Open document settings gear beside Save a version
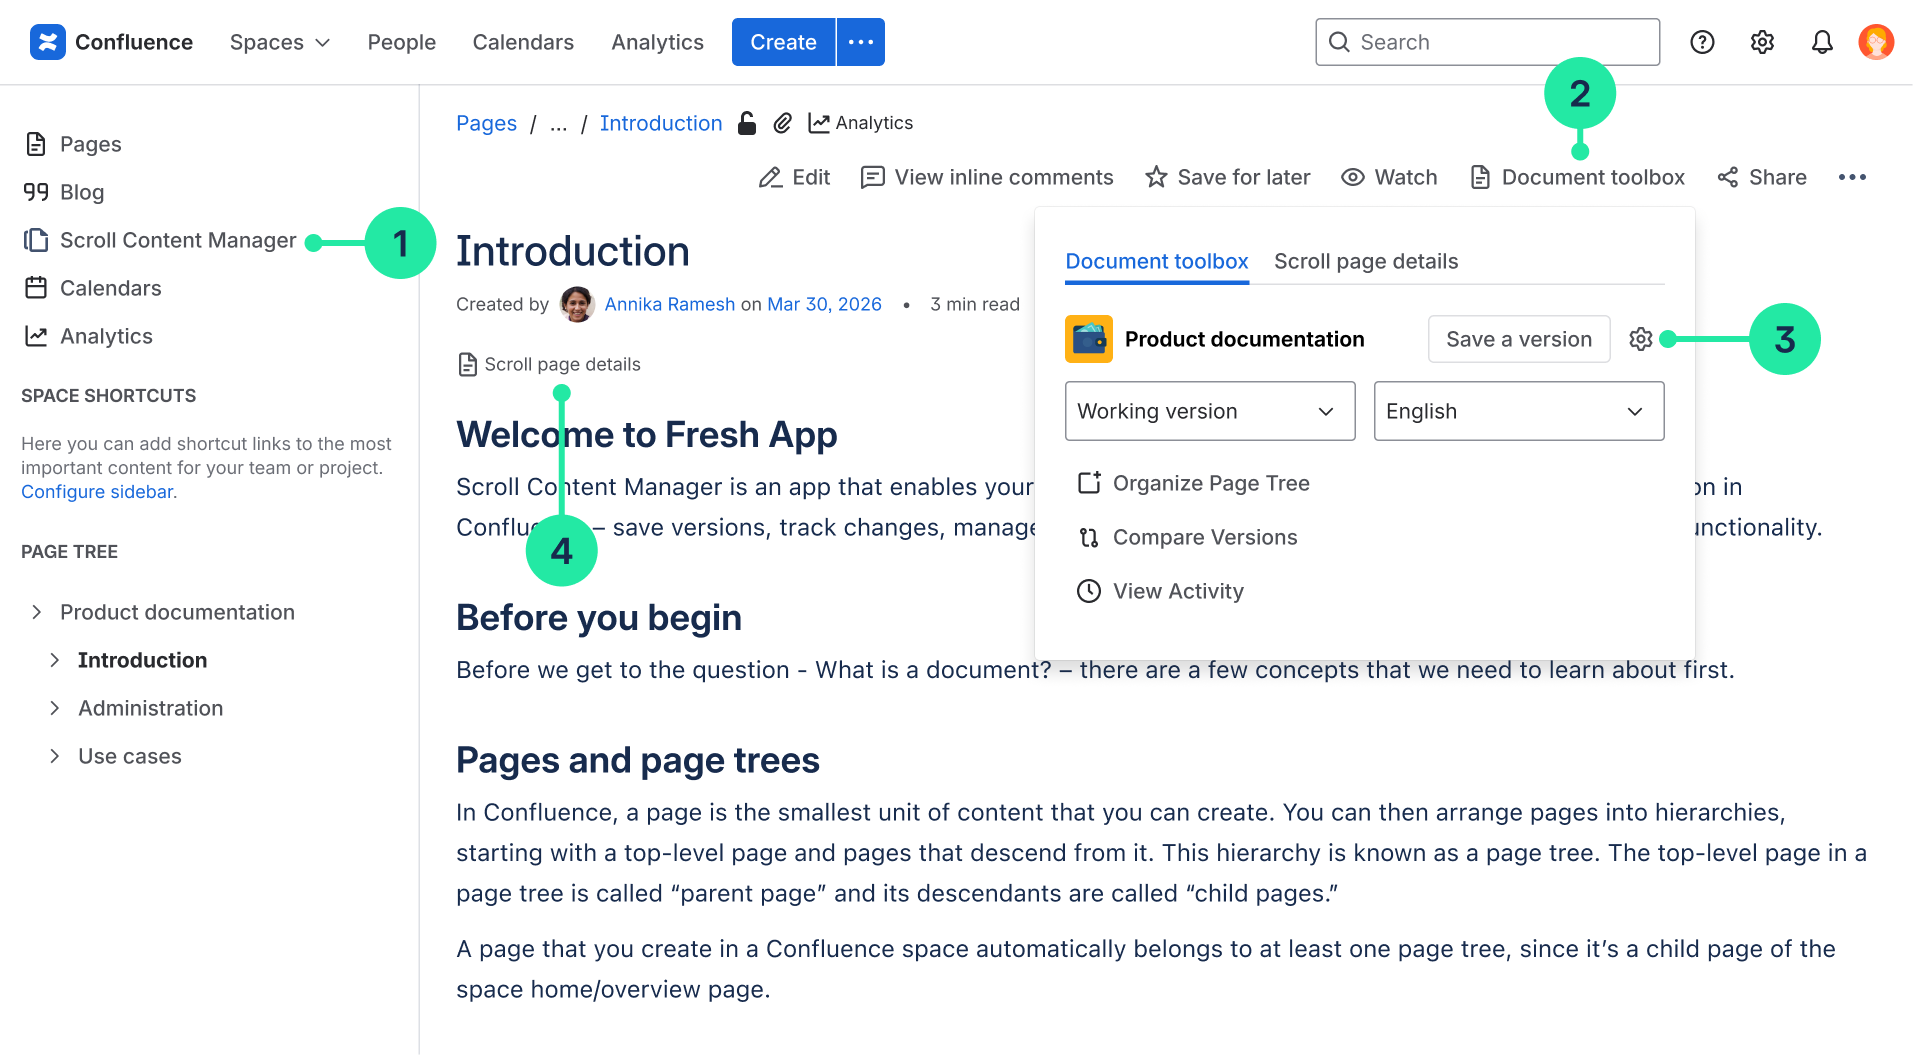 click(1640, 339)
